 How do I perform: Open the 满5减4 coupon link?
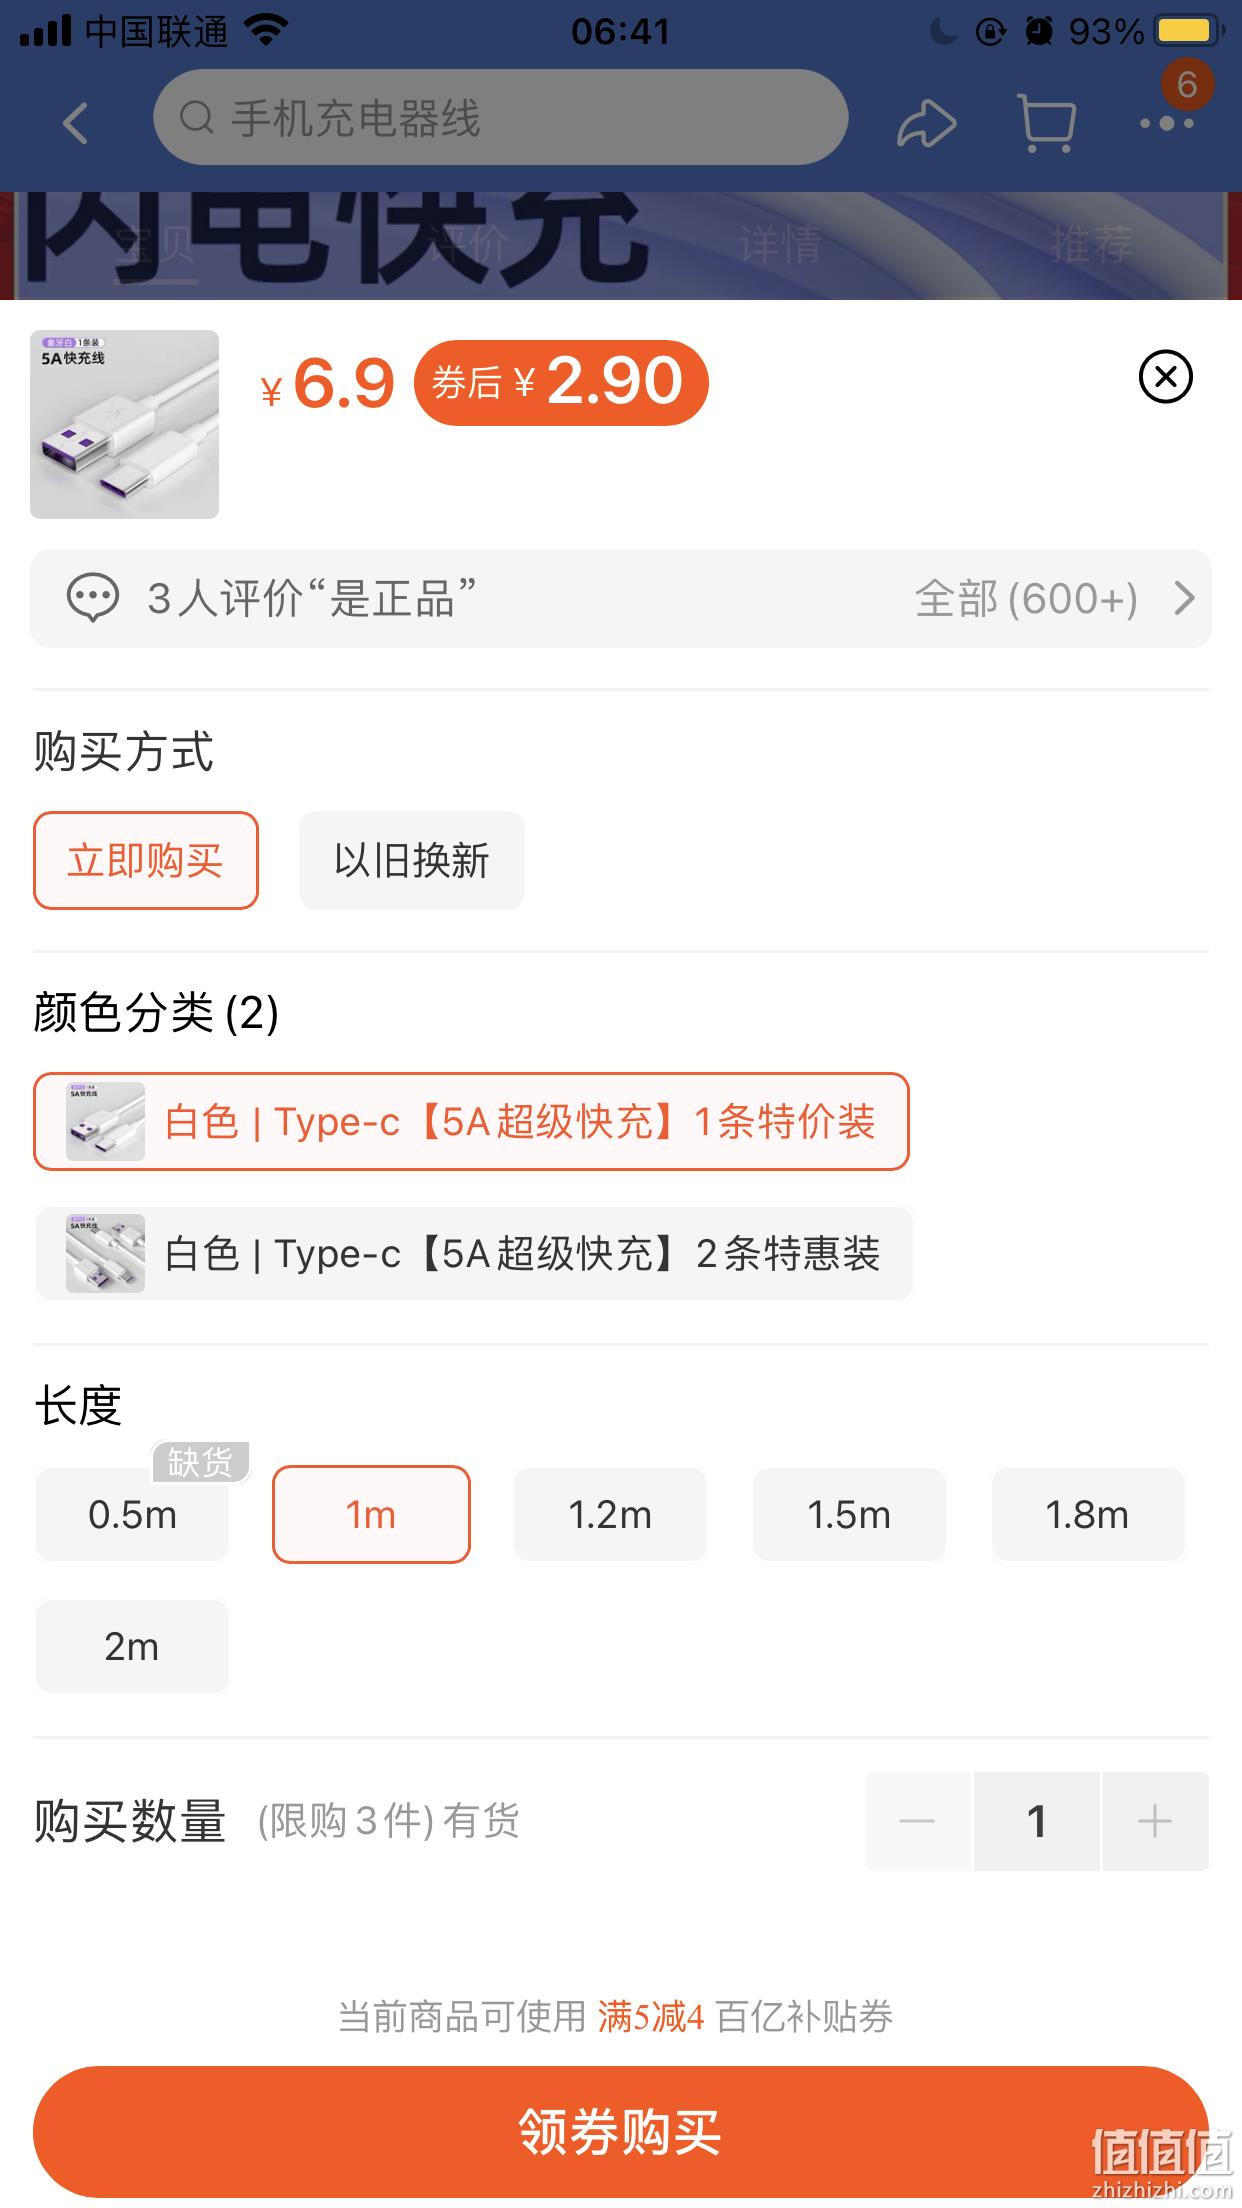(x=651, y=2016)
